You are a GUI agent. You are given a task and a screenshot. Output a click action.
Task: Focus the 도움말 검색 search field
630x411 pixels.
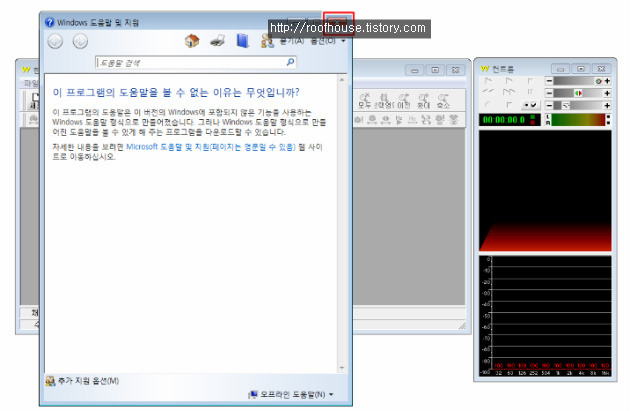[190, 63]
